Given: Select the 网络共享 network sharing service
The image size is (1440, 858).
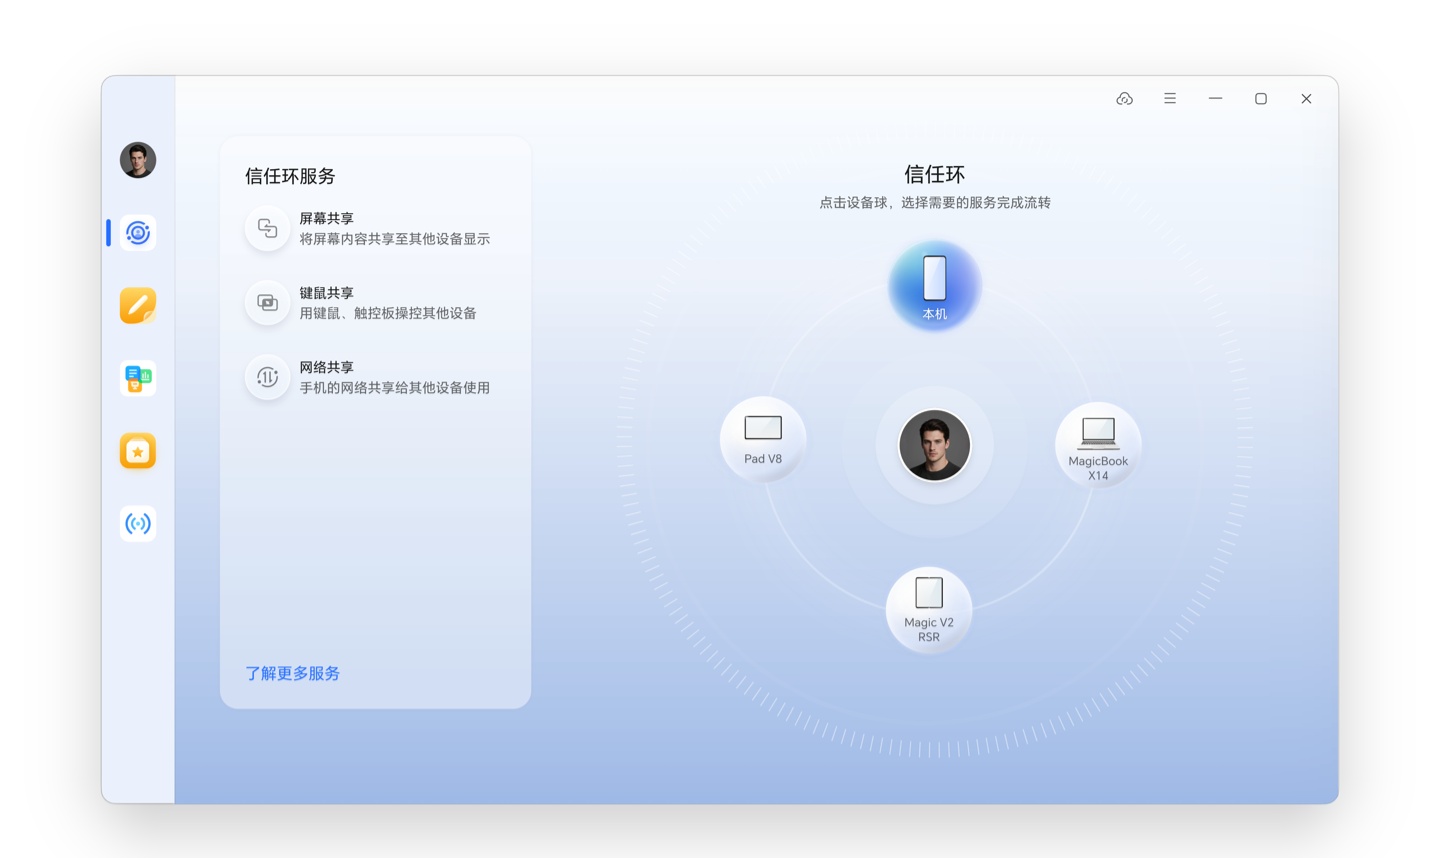Looking at the screenshot, I should click(x=369, y=378).
